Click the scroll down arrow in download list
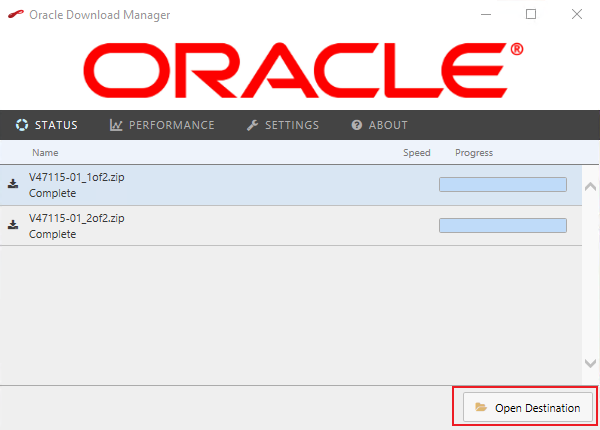600x430 pixels. [x=590, y=363]
